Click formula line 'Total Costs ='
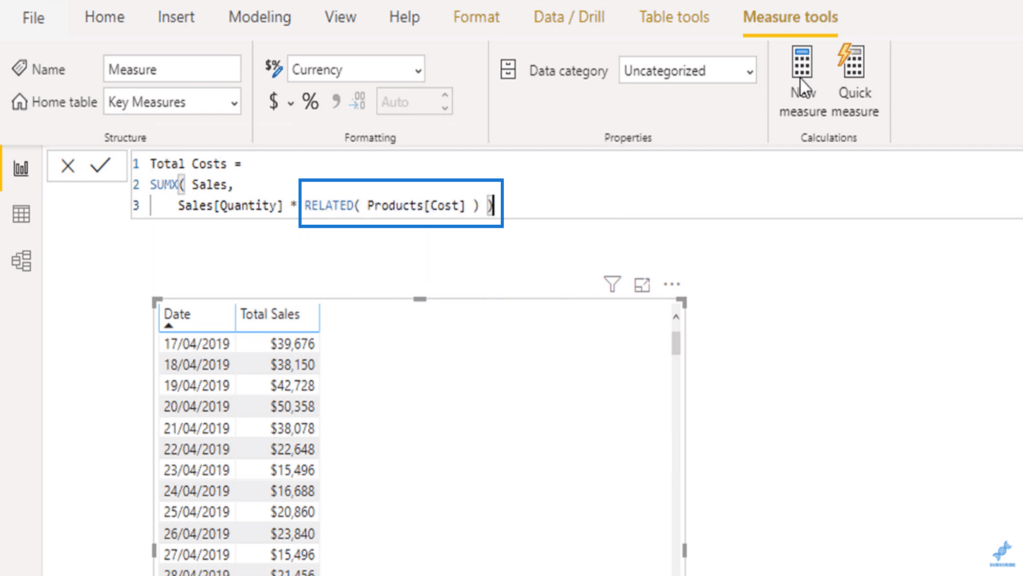 tap(195, 164)
